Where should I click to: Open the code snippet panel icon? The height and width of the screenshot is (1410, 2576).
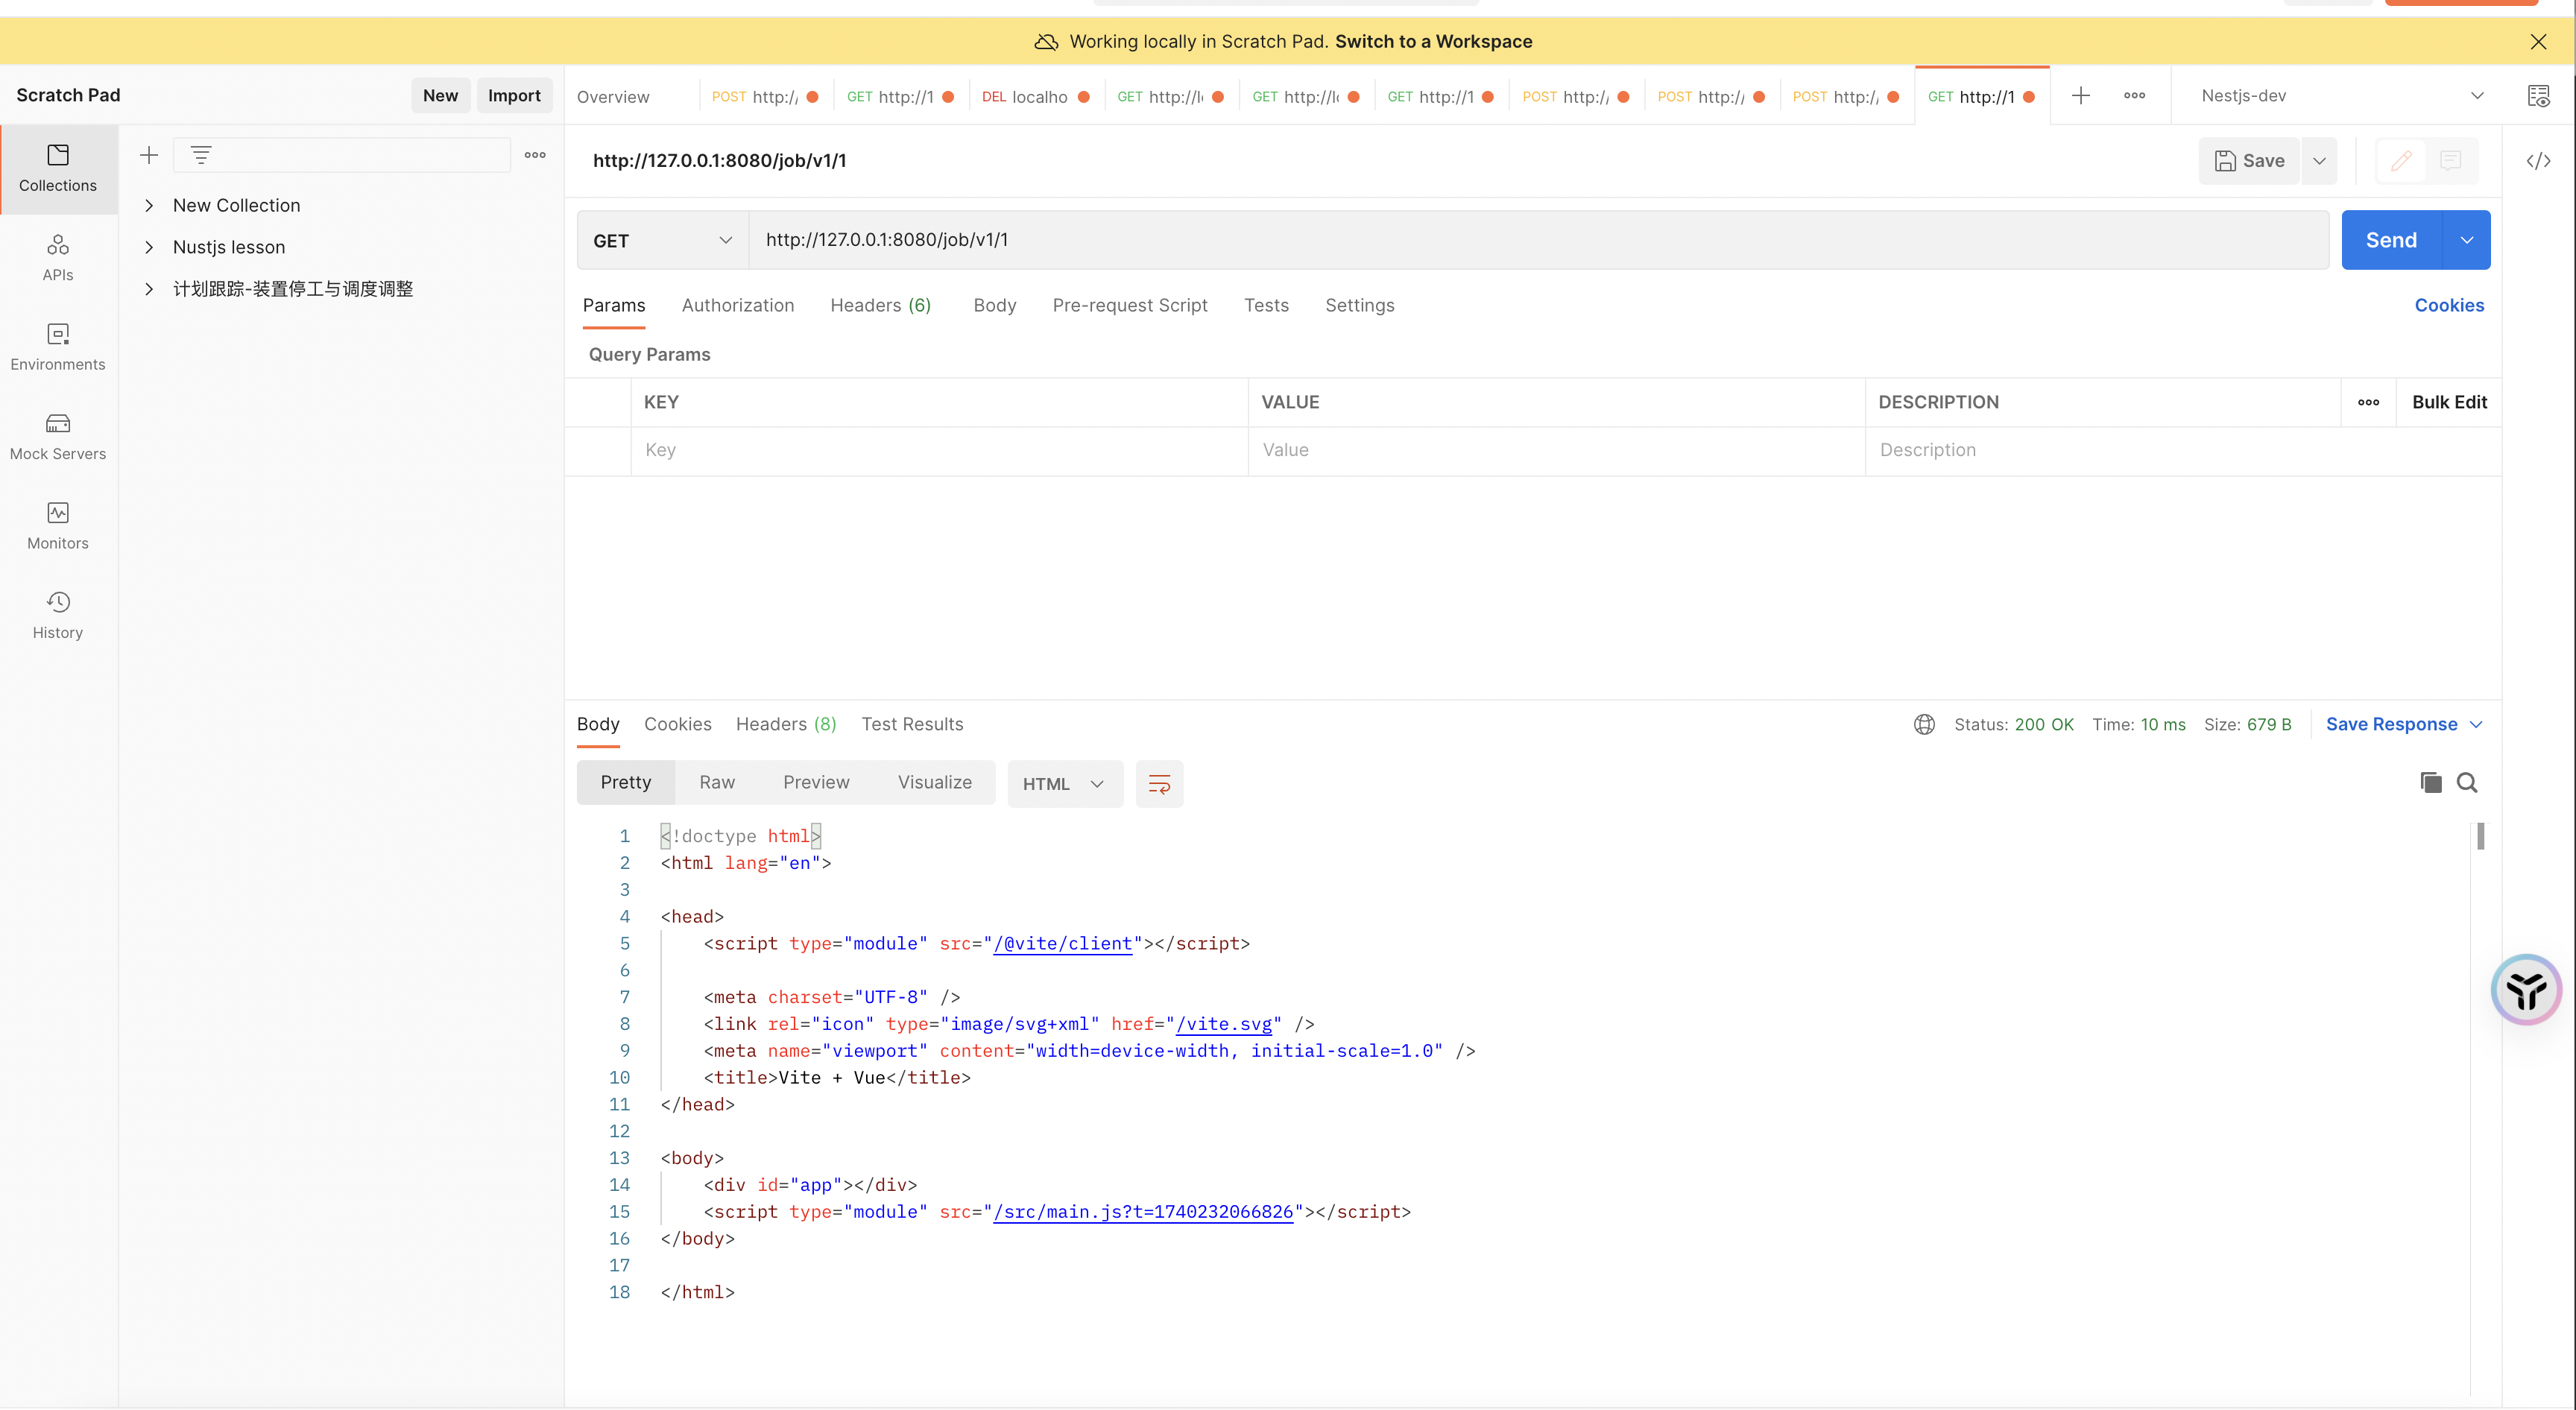(2538, 161)
